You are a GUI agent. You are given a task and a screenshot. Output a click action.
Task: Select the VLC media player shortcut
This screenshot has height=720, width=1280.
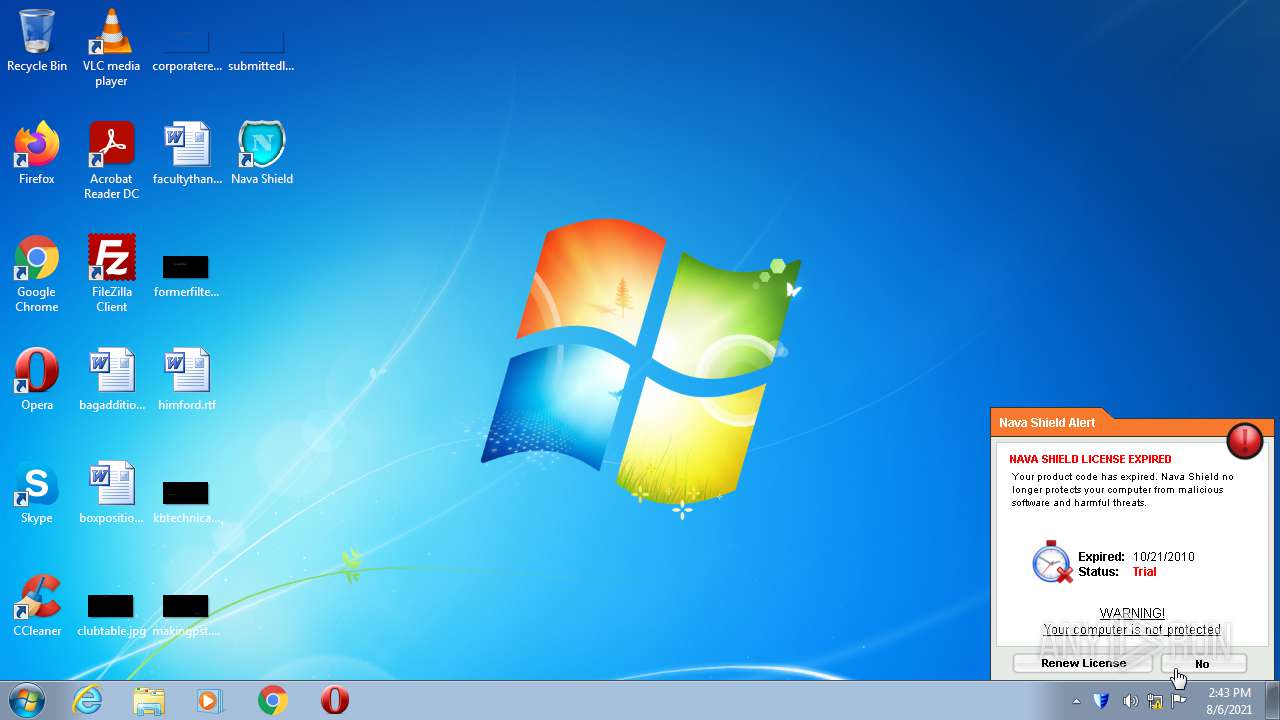pyautogui.click(x=111, y=47)
